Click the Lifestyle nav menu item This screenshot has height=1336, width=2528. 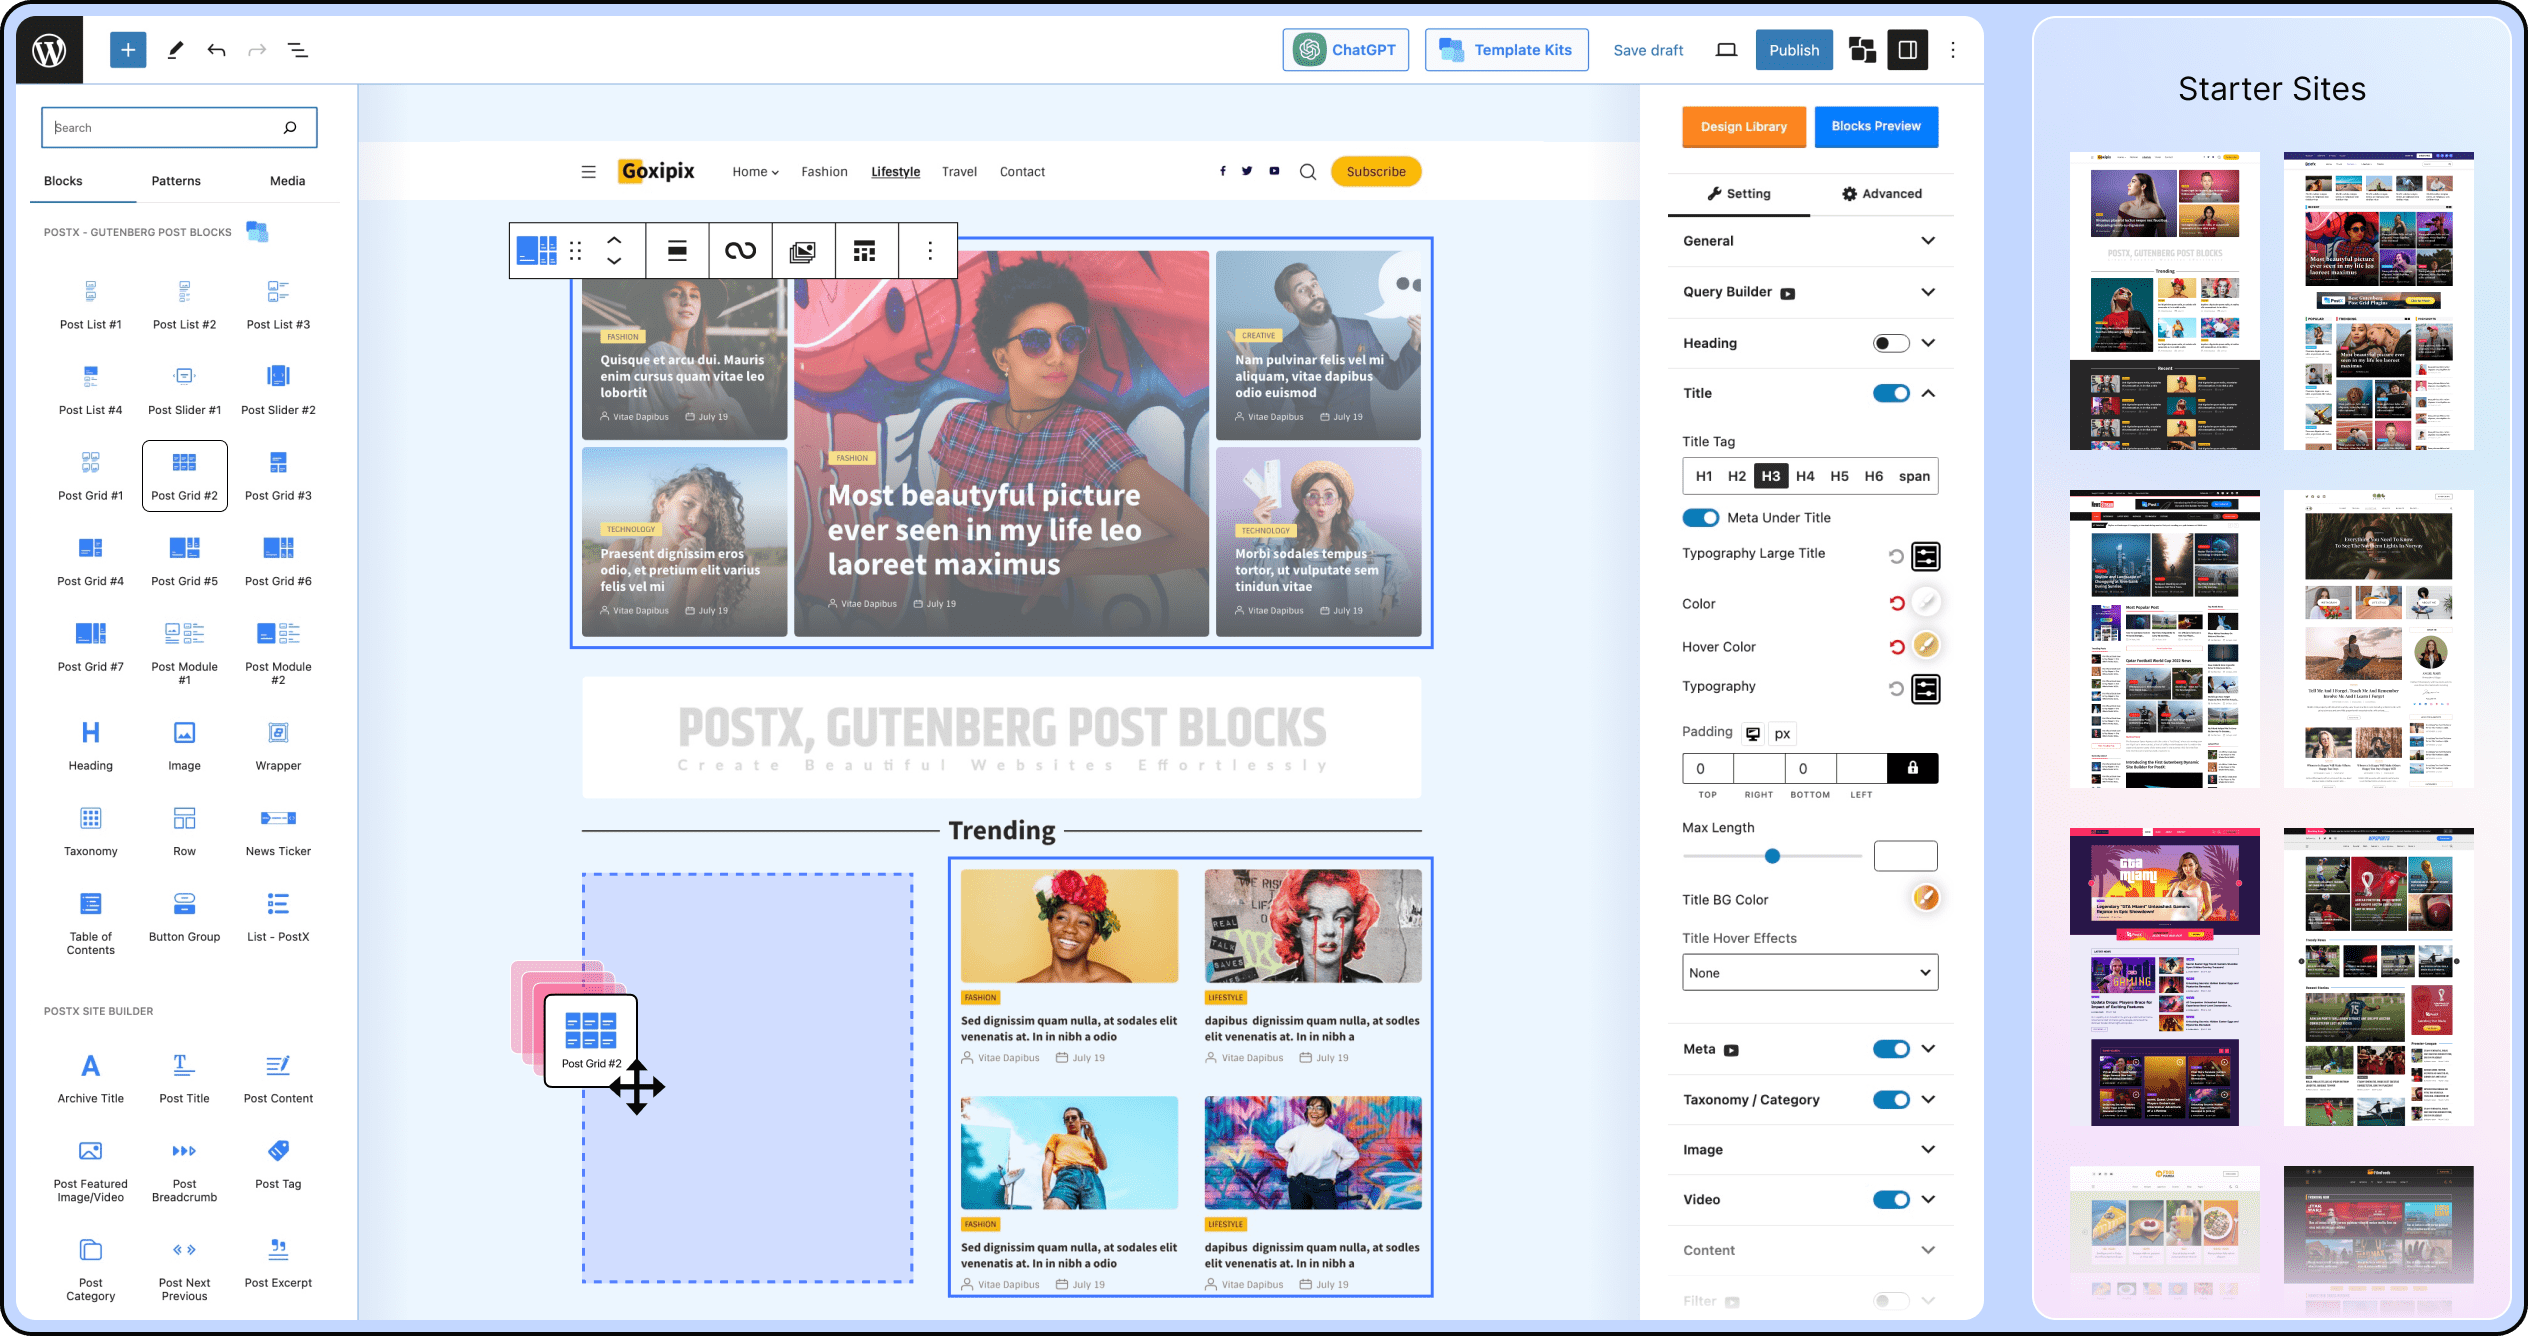coord(895,172)
